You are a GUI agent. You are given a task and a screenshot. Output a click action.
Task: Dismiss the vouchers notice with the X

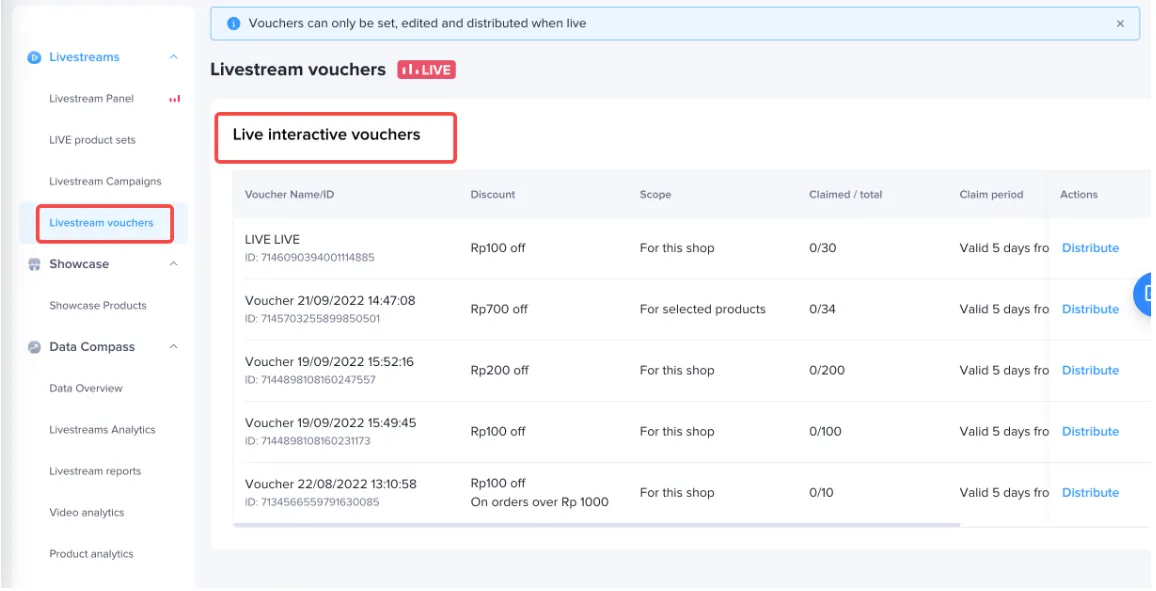(1120, 24)
